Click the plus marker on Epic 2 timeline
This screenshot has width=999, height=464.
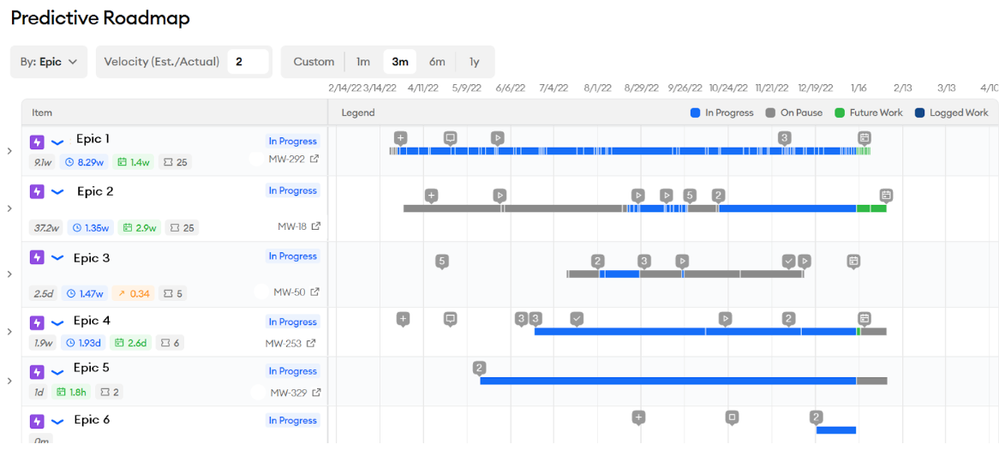pyautogui.click(x=431, y=196)
